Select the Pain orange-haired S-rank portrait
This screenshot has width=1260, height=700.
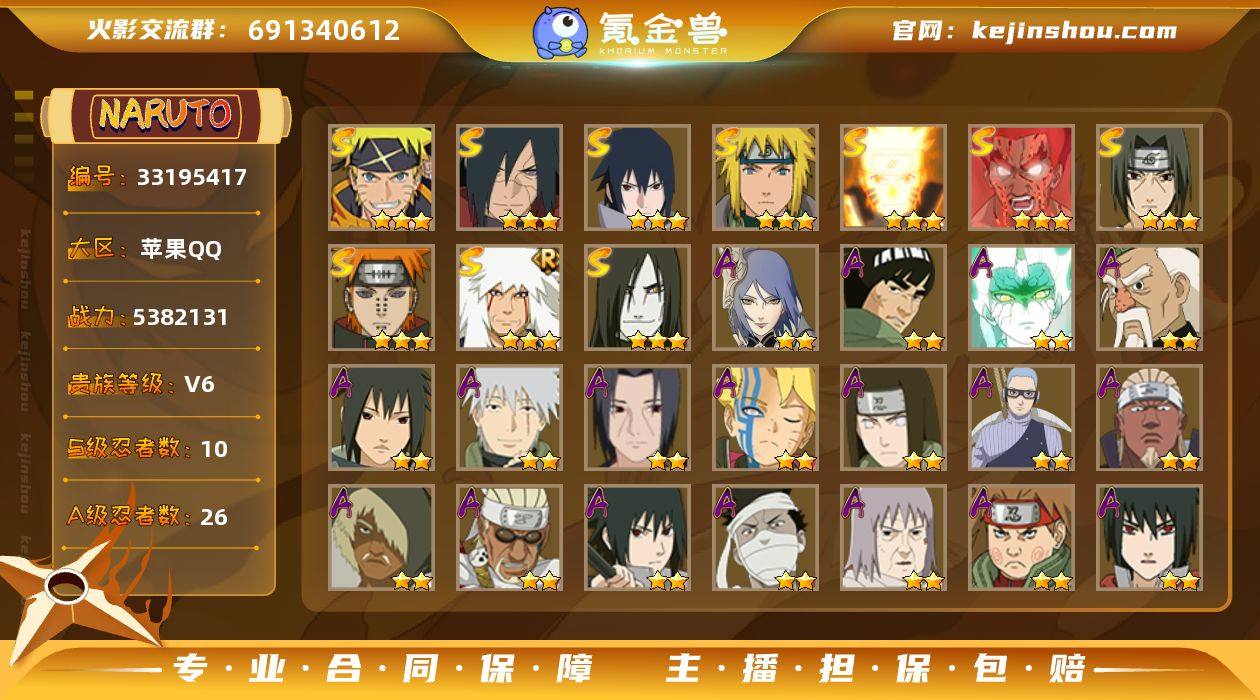381,297
